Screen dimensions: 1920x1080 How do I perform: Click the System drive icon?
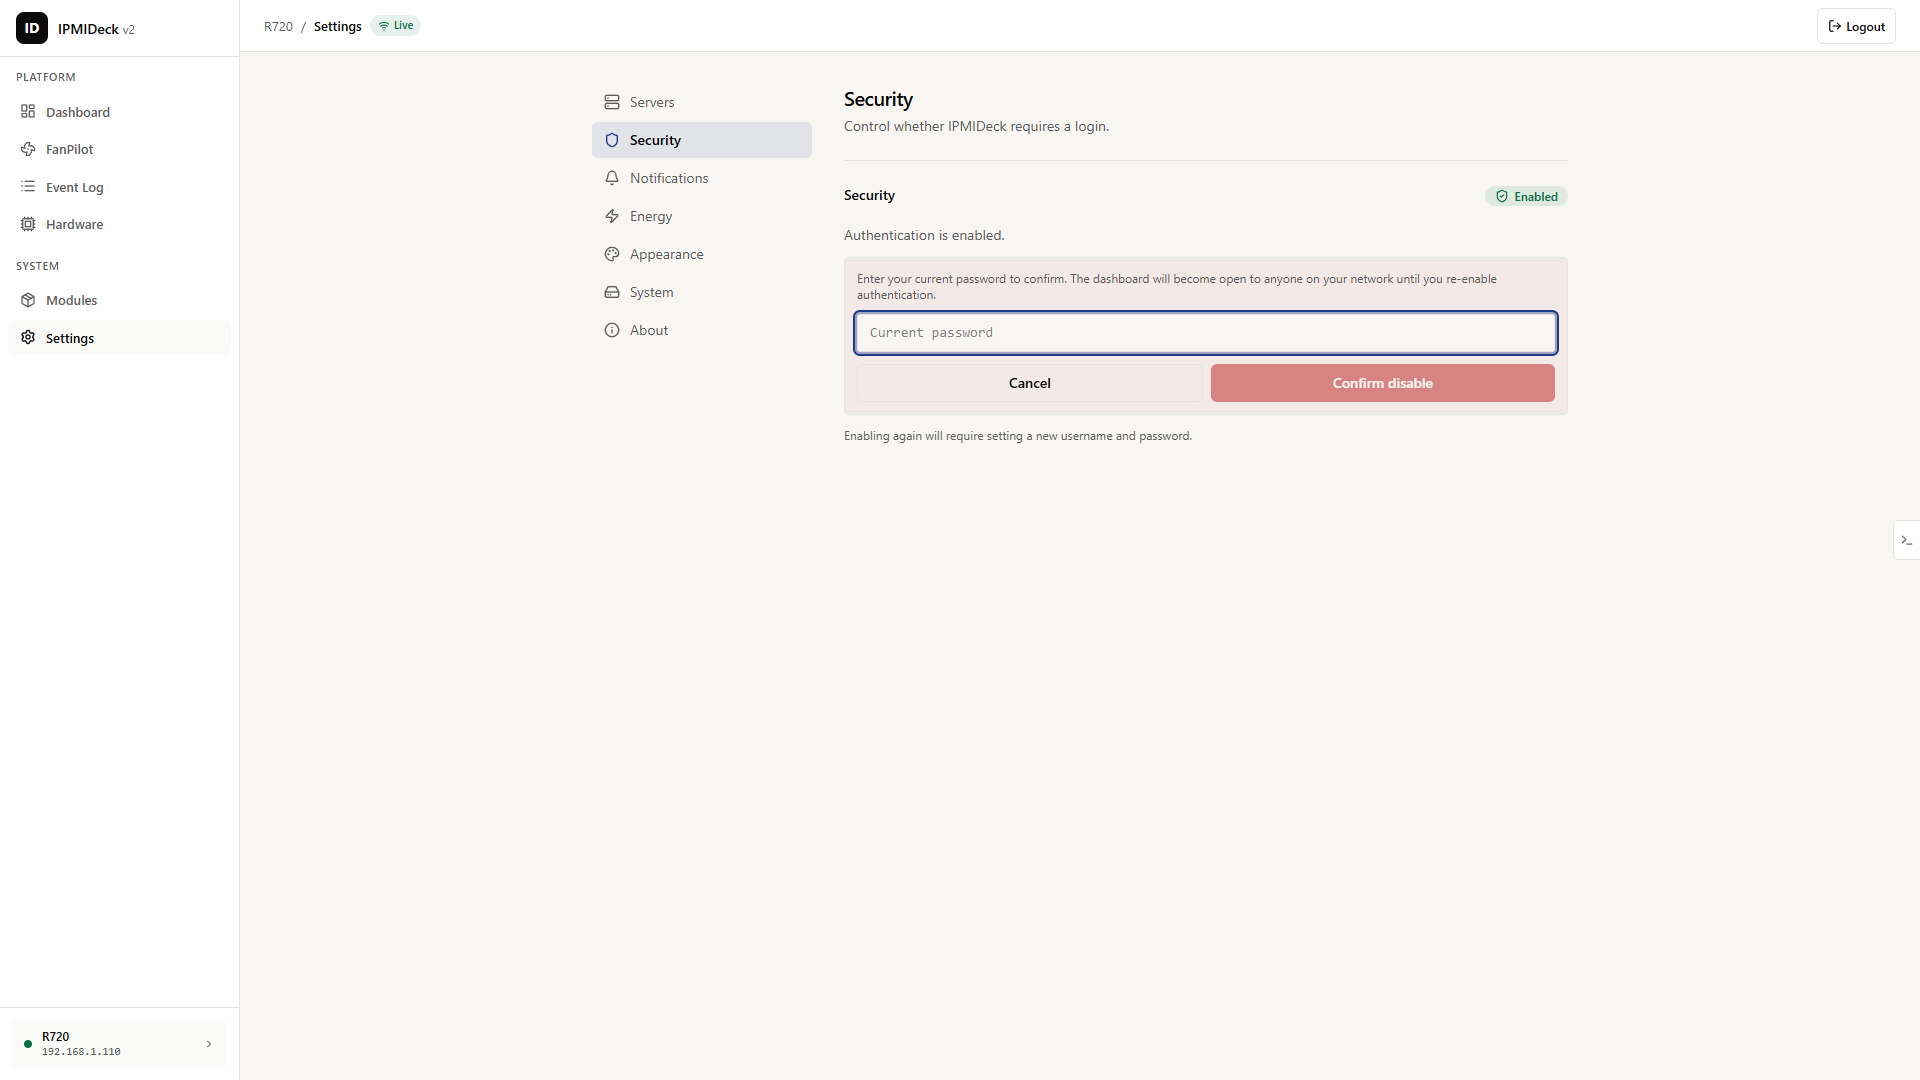point(612,292)
